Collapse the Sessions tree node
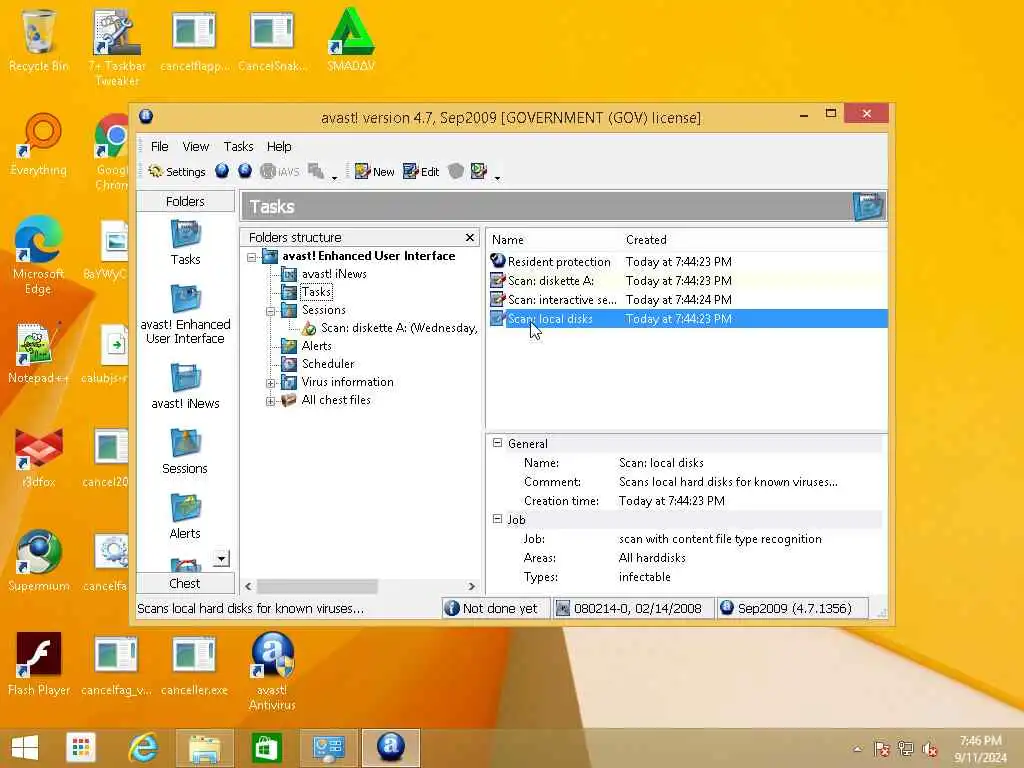The height and width of the screenshot is (768, 1024). pyautogui.click(x=270, y=311)
